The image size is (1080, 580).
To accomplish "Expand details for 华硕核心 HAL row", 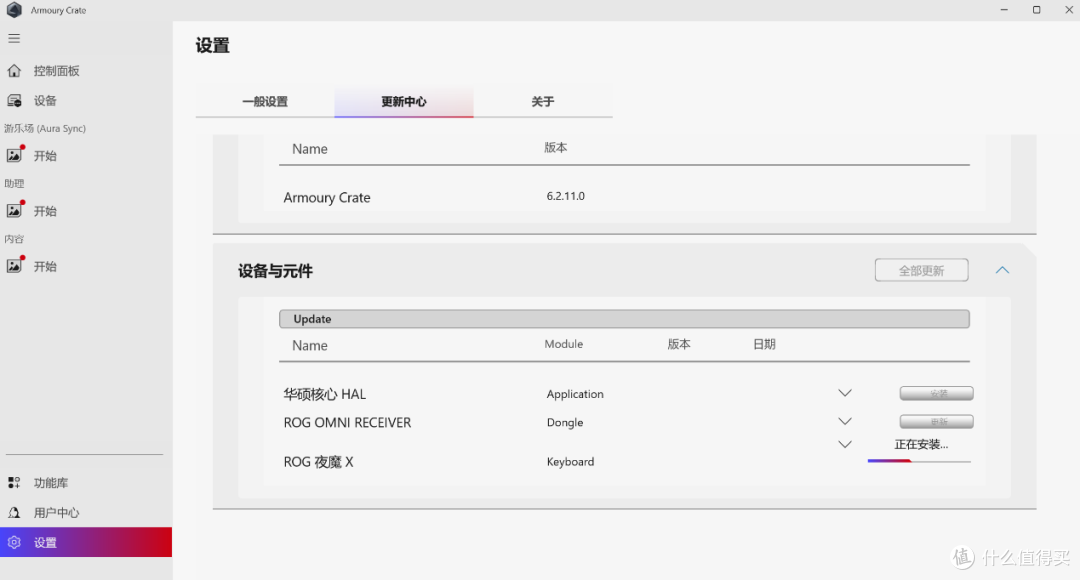I will [845, 393].
